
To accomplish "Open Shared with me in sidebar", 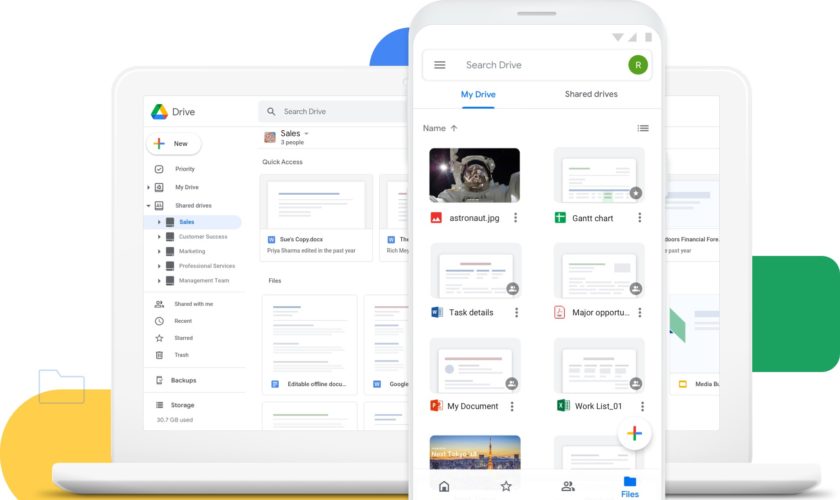I will pos(193,304).
